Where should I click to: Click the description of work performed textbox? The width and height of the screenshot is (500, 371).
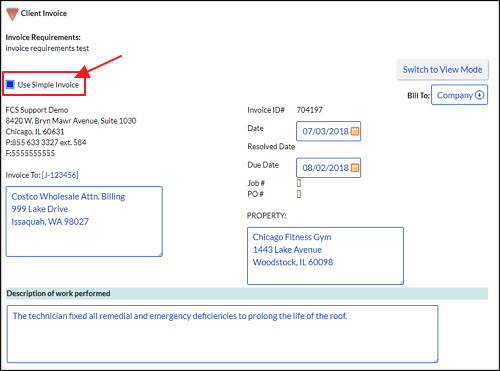[222, 334]
